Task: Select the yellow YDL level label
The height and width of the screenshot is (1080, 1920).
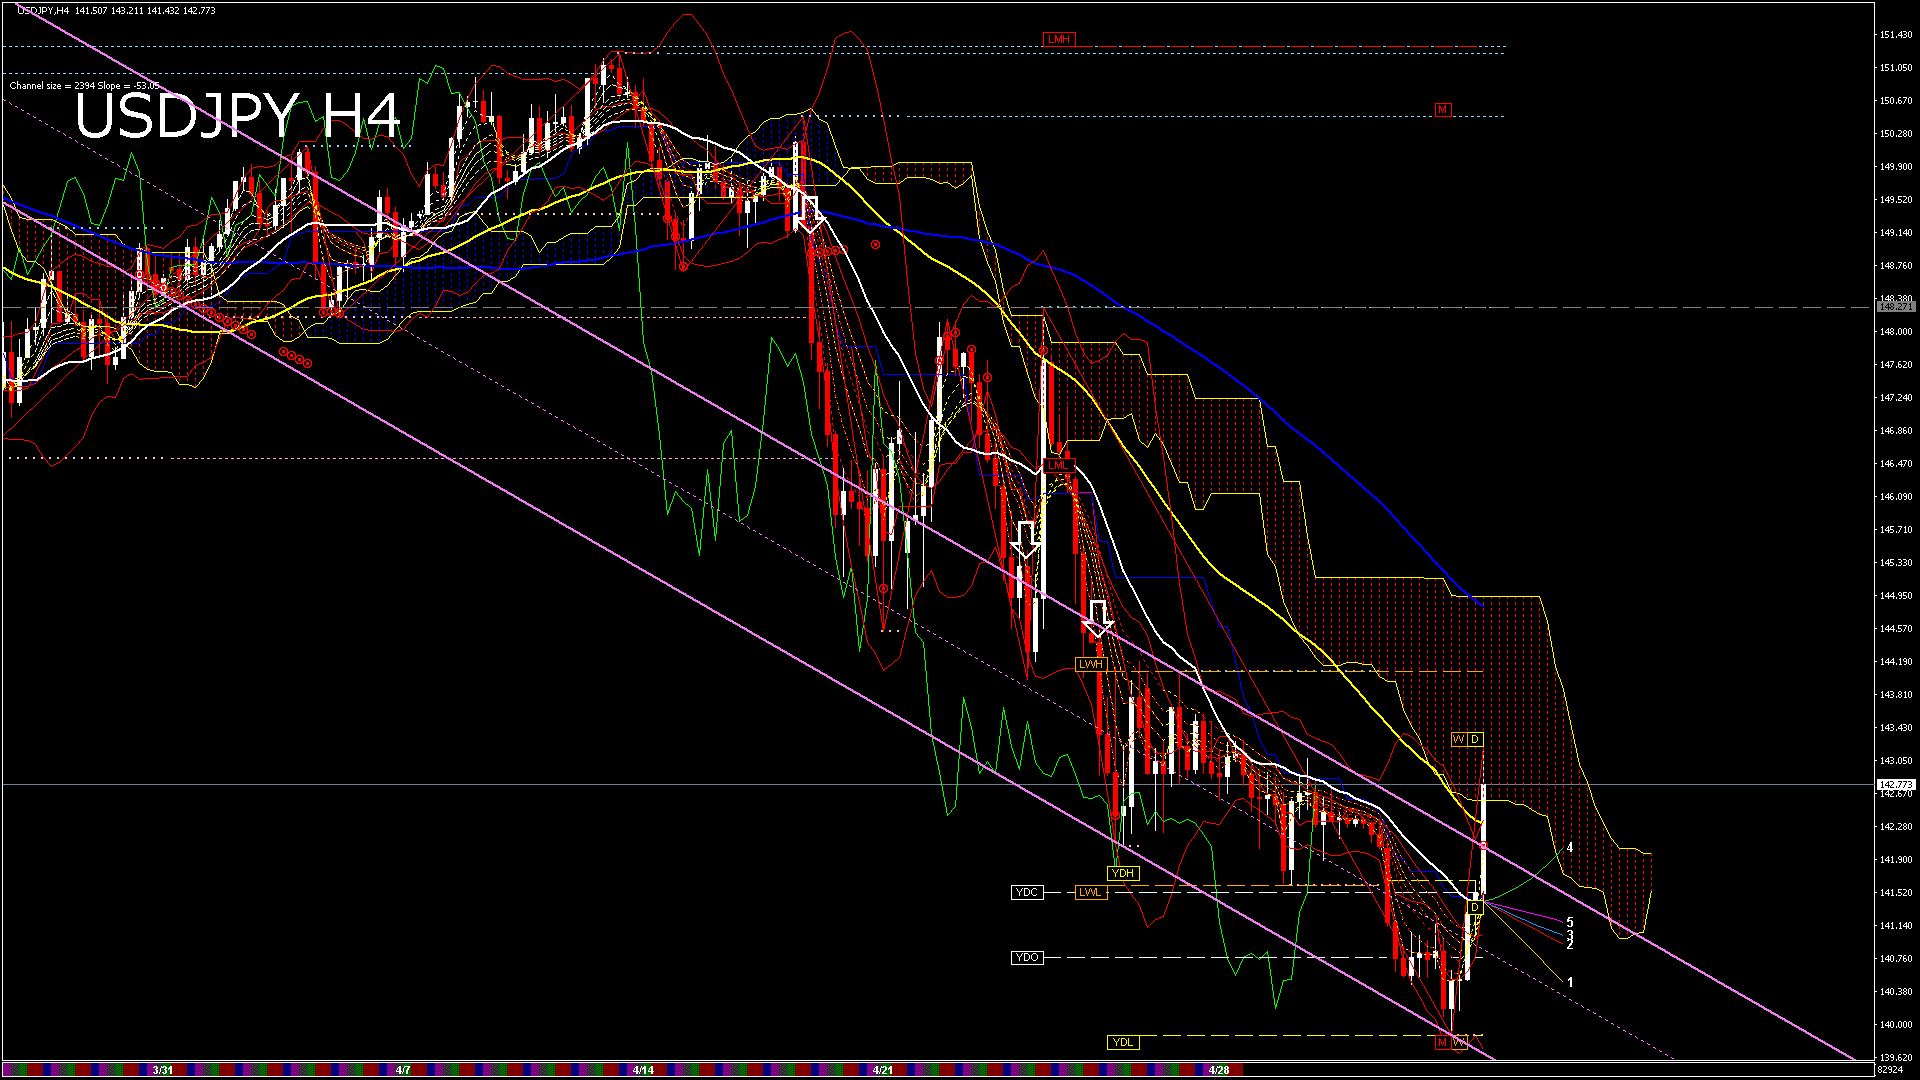Action: coord(1123,1042)
